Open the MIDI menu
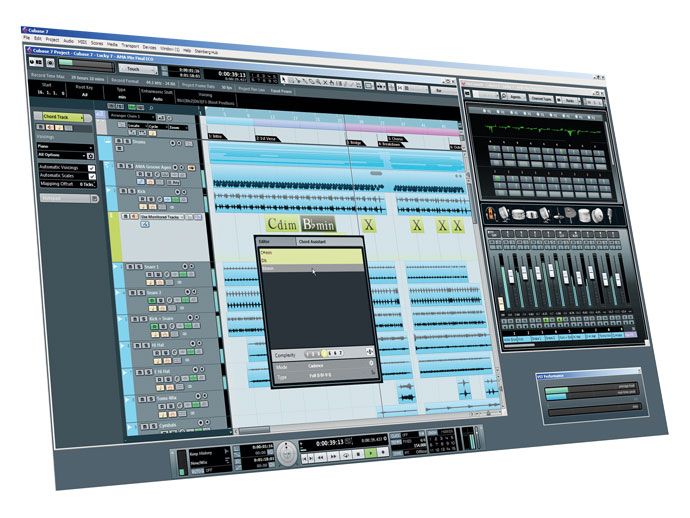The image size is (690, 518). (x=82, y=42)
